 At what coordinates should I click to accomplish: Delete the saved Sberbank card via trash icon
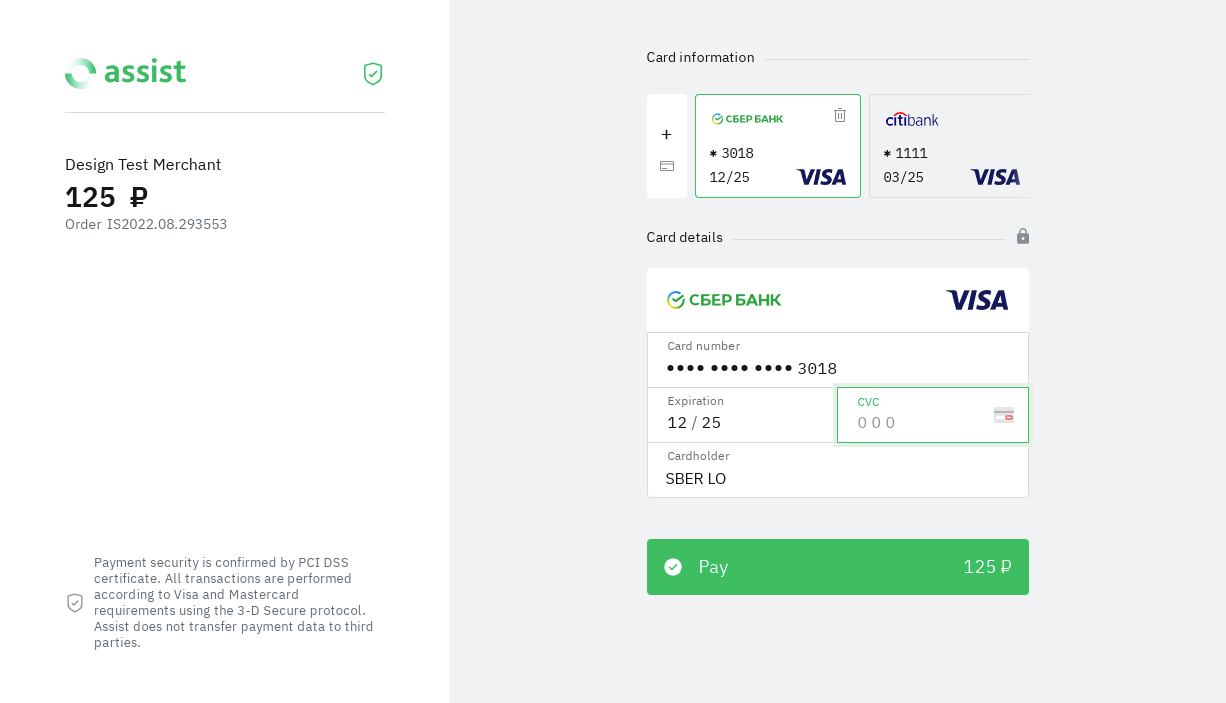tap(840, 116)
